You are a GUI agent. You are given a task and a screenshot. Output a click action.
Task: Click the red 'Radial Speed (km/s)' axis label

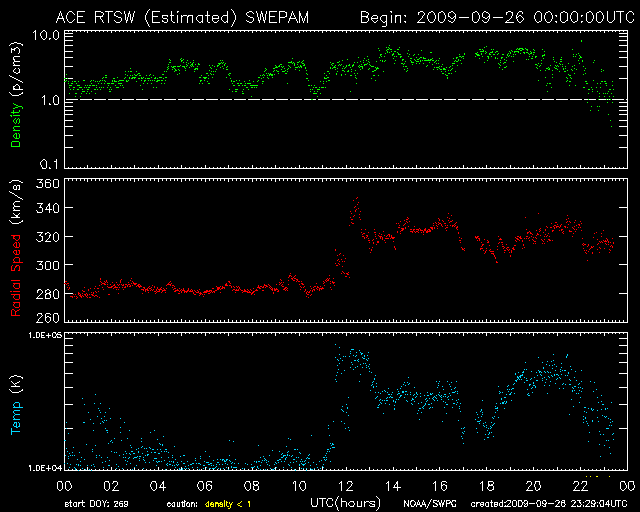pyautogui.click(x=16, y=248)
